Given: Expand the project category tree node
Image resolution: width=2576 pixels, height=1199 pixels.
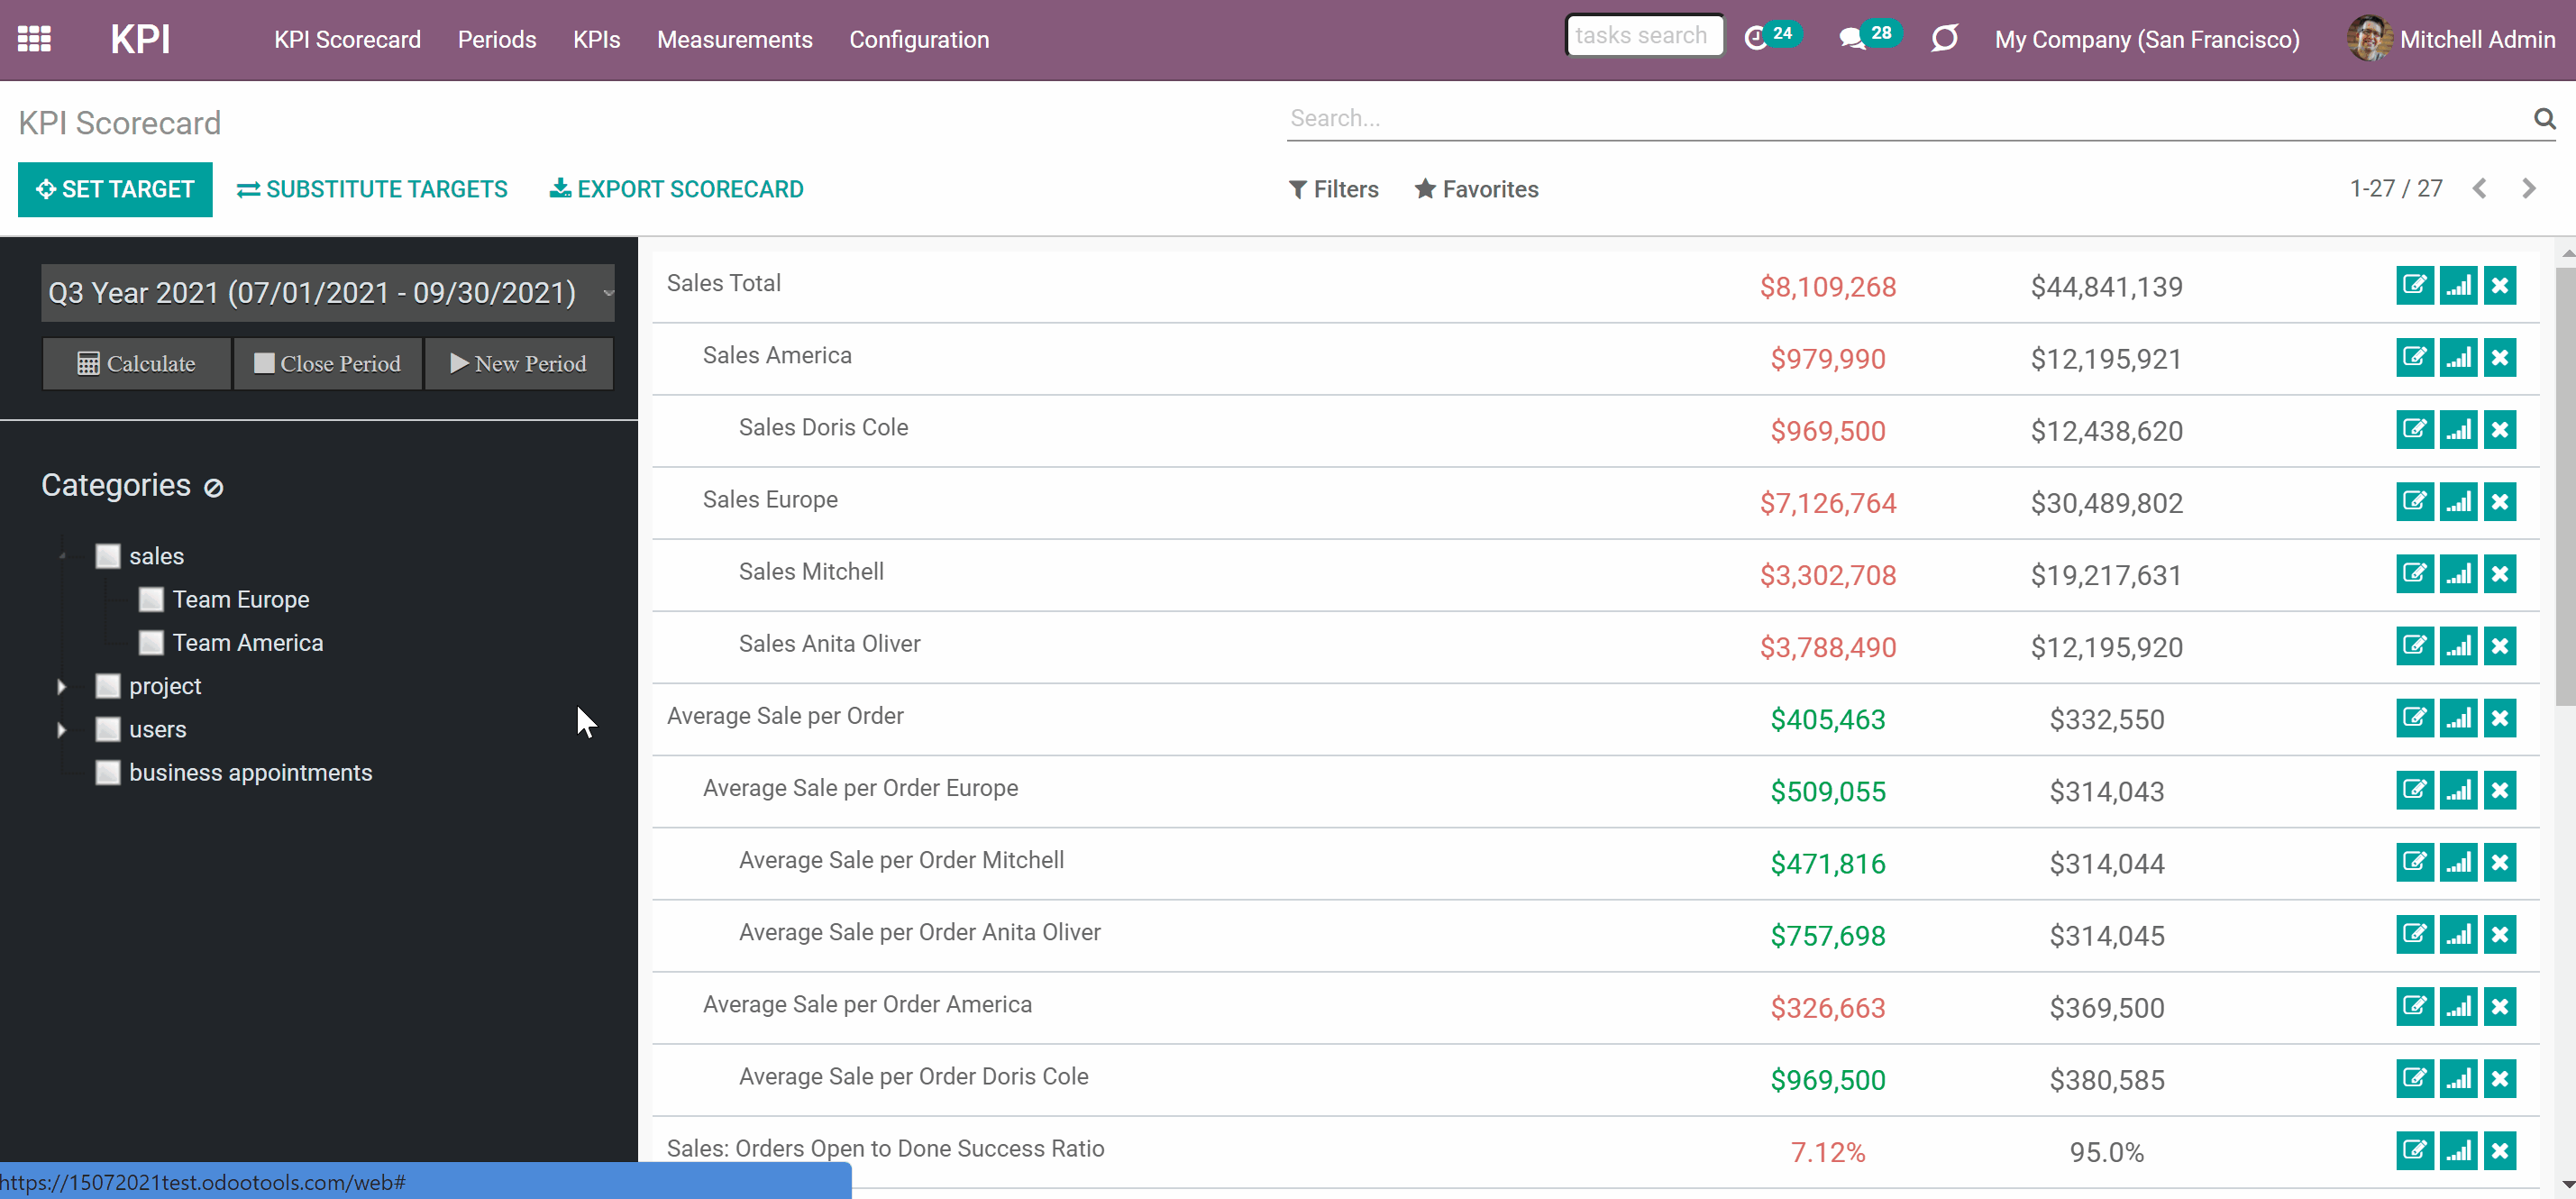Looking at the screenshot, I should click(62, 686).
